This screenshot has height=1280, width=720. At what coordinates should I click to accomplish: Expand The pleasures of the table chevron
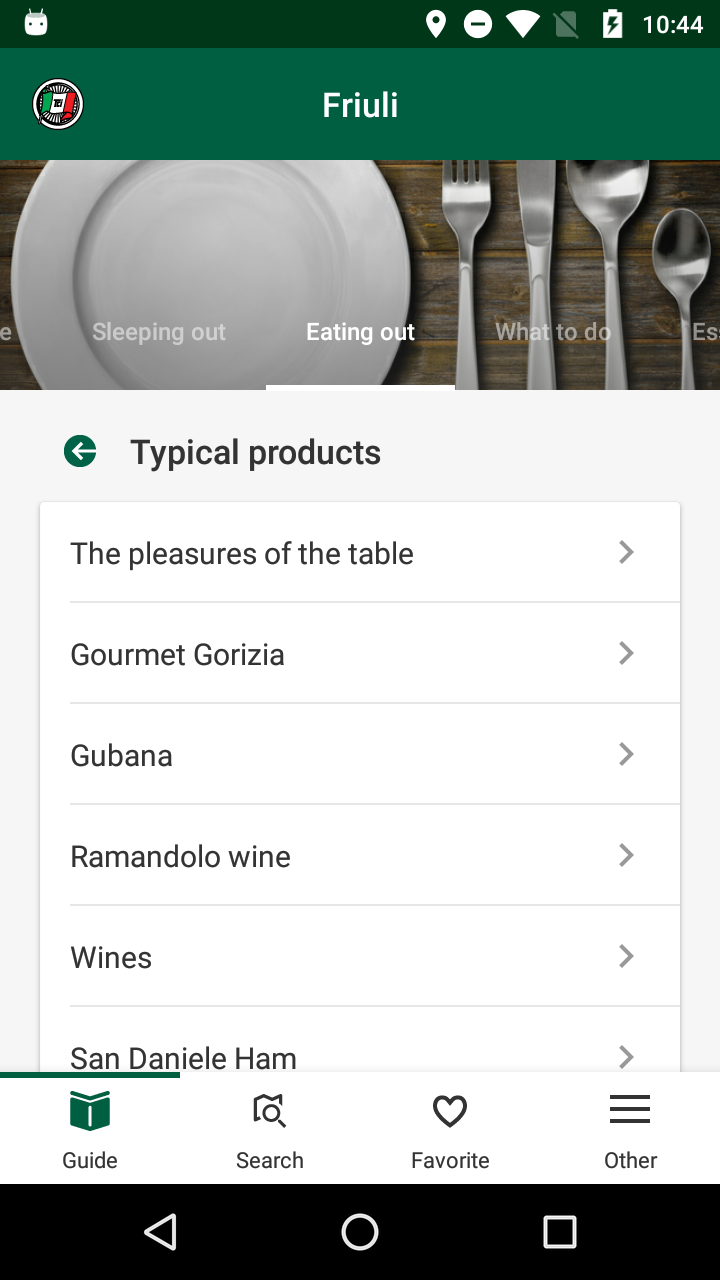[x=626, y=552]
